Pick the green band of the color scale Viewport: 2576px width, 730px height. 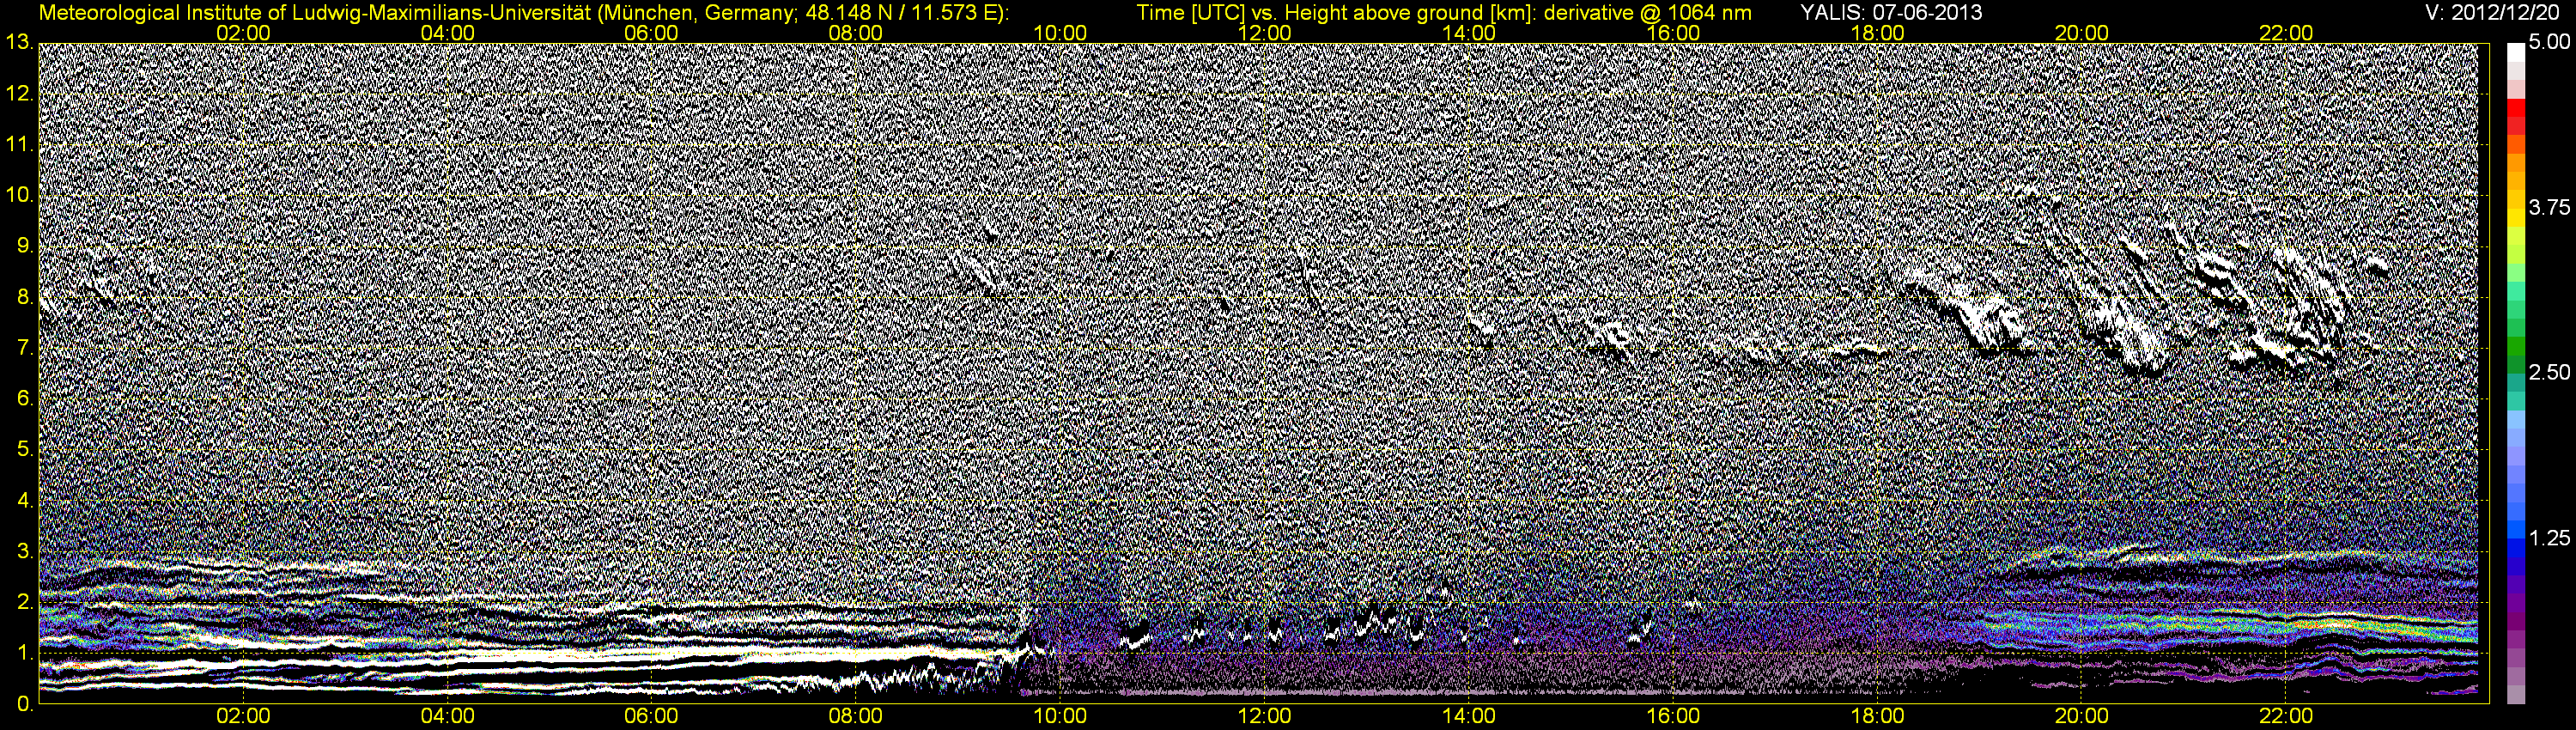[x=2516, y=347]
